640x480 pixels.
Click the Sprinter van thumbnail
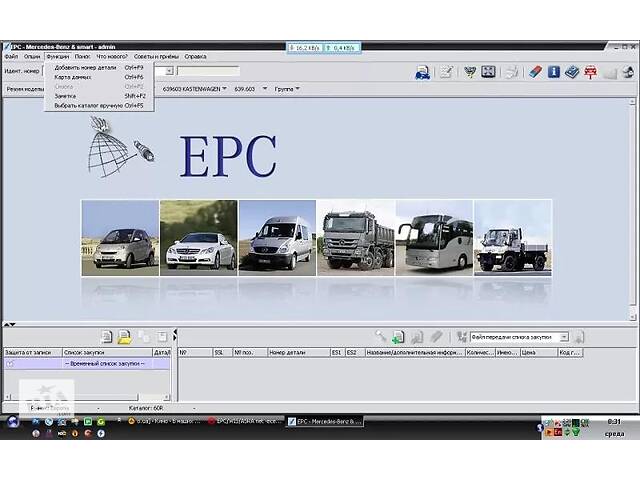coord(278,238)
